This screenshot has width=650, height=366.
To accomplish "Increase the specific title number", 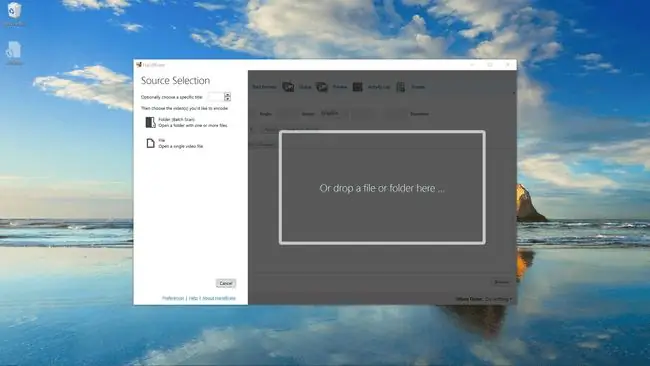I will click(227, 95).
